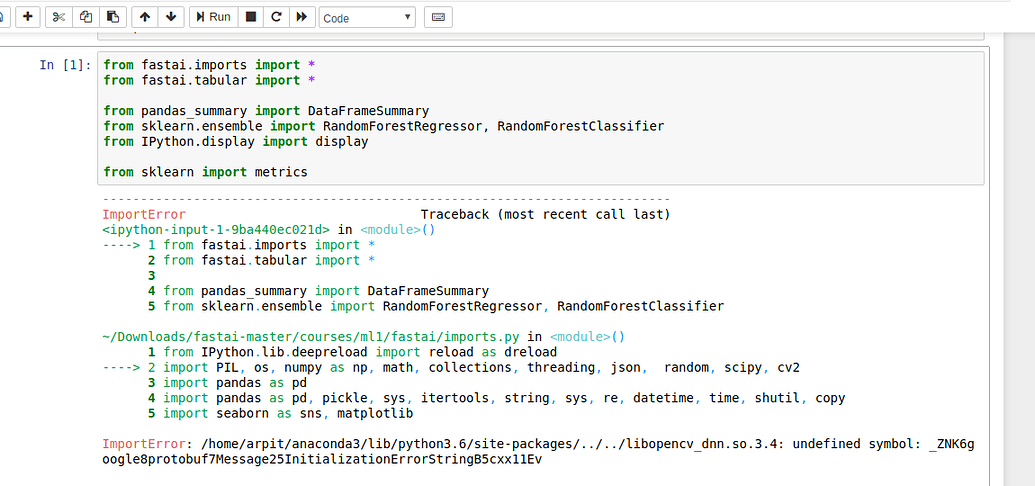Open the command palette keyboard icon
Image resolution: width=1035 pixels, height=486 pixels.
[x=437, y=17]
